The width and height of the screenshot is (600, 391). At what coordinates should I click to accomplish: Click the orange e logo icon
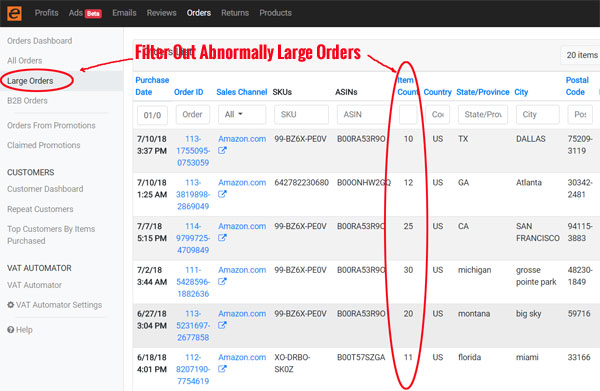tap(15, 13)
